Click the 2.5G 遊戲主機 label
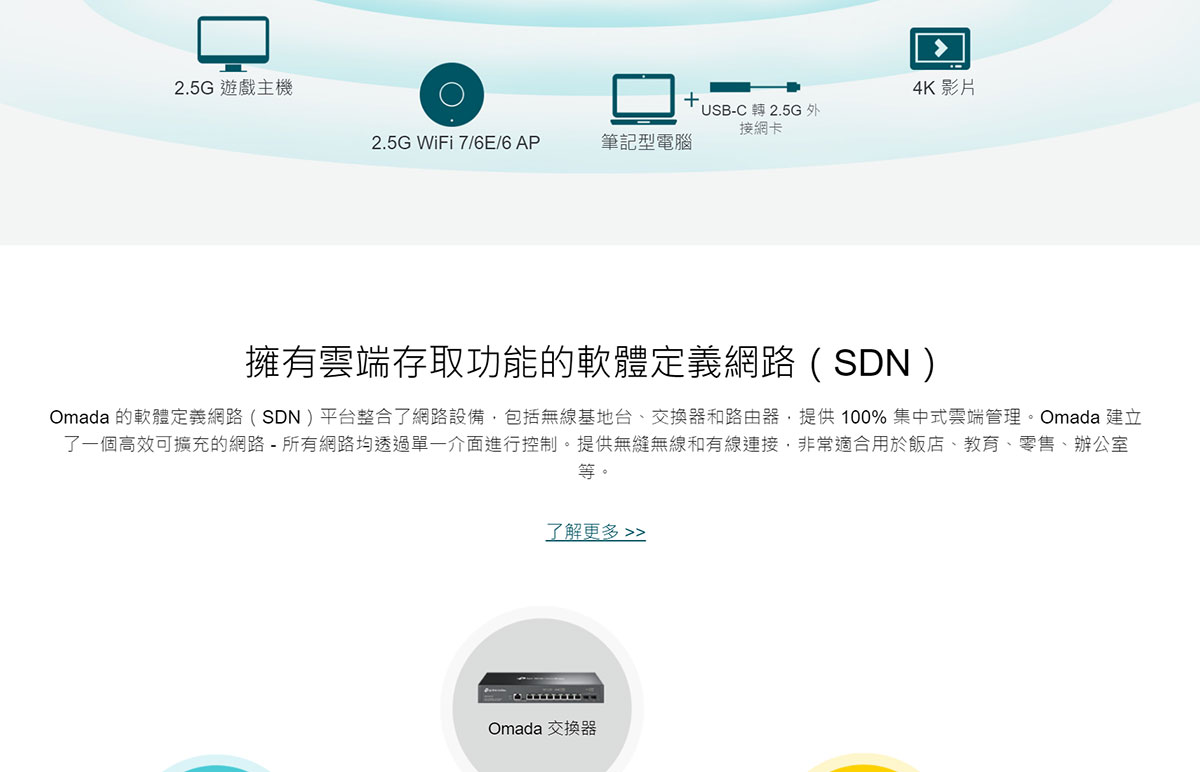Screen dimensions: 1200x772 tap(233, 88)
